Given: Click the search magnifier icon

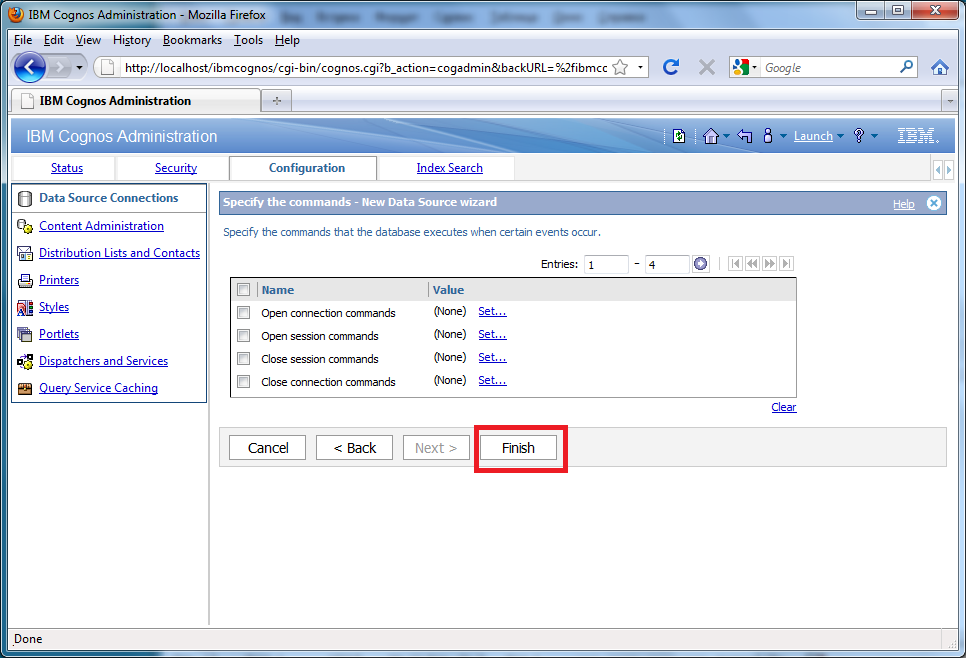Looking at the screenshot, I should tap(906, 67).
